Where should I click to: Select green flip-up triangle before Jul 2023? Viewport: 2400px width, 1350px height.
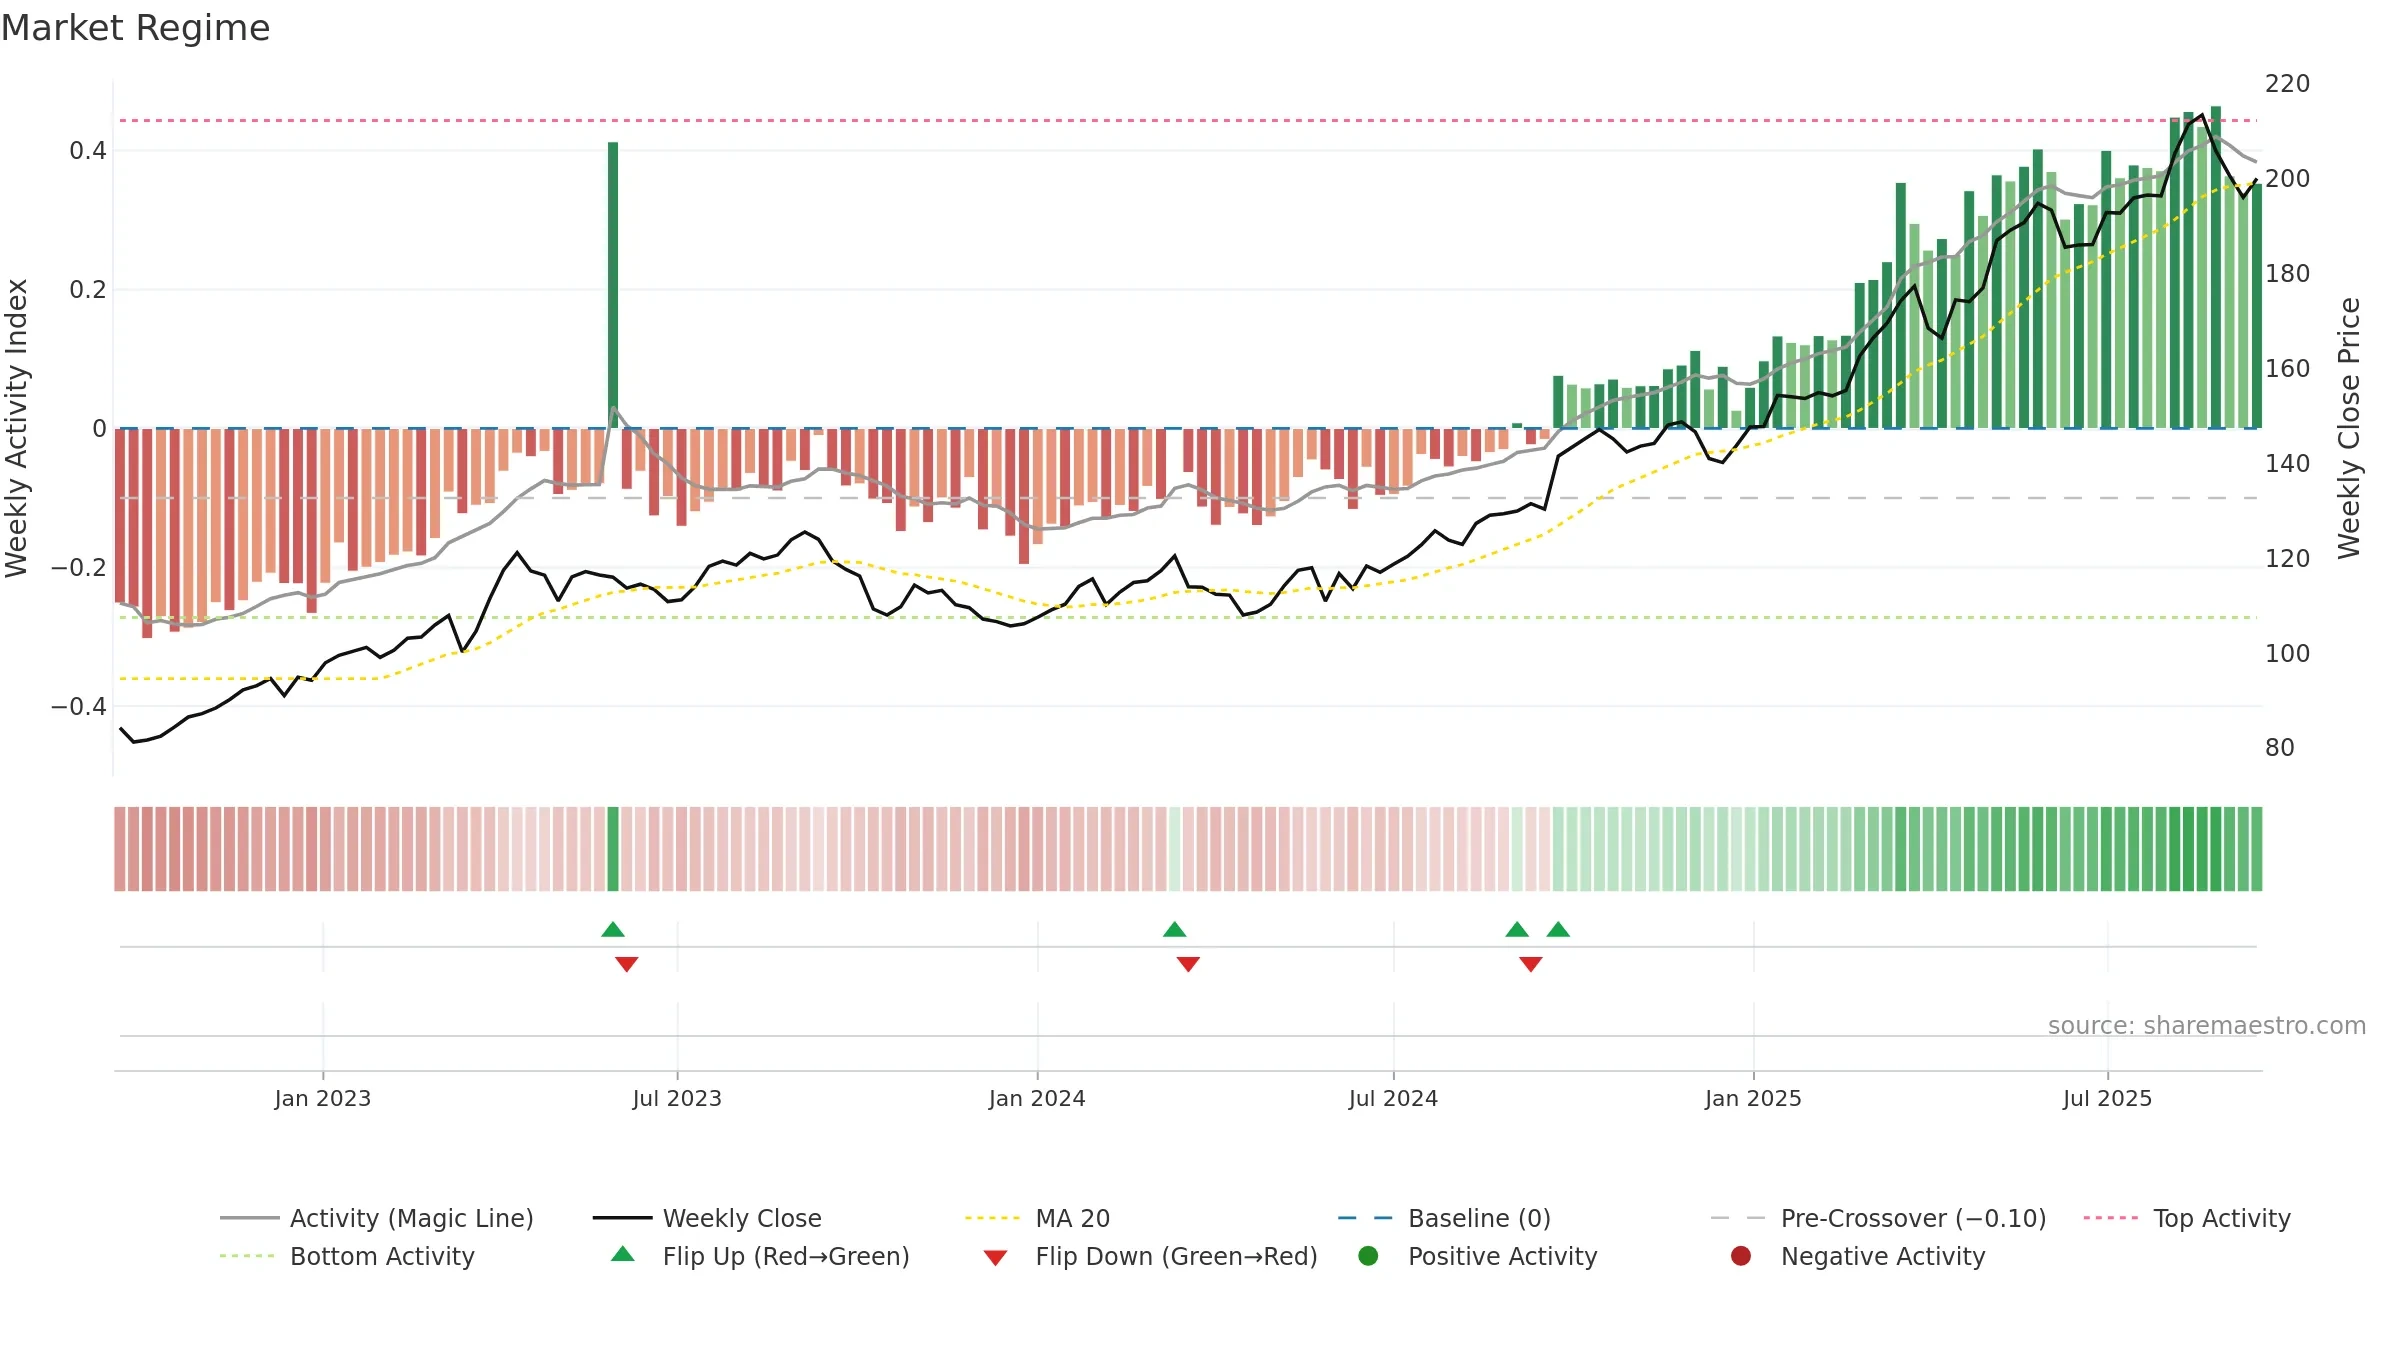(613, 930)
